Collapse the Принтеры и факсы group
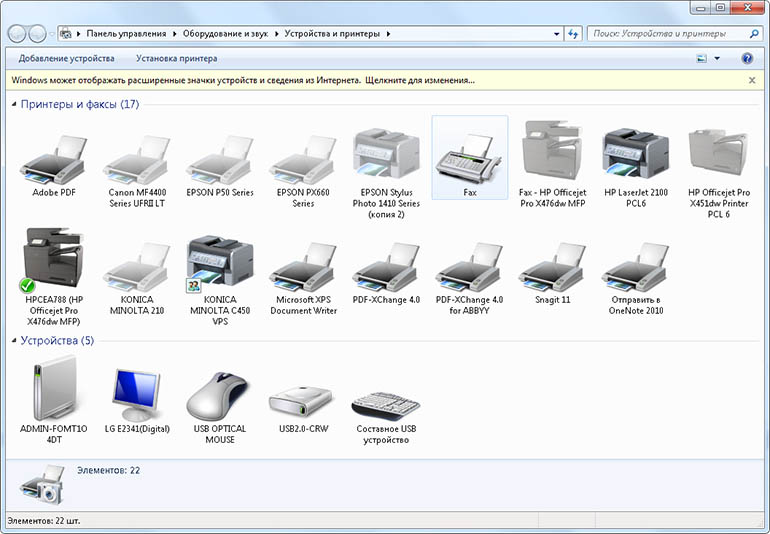 click(x=14, y=104)
